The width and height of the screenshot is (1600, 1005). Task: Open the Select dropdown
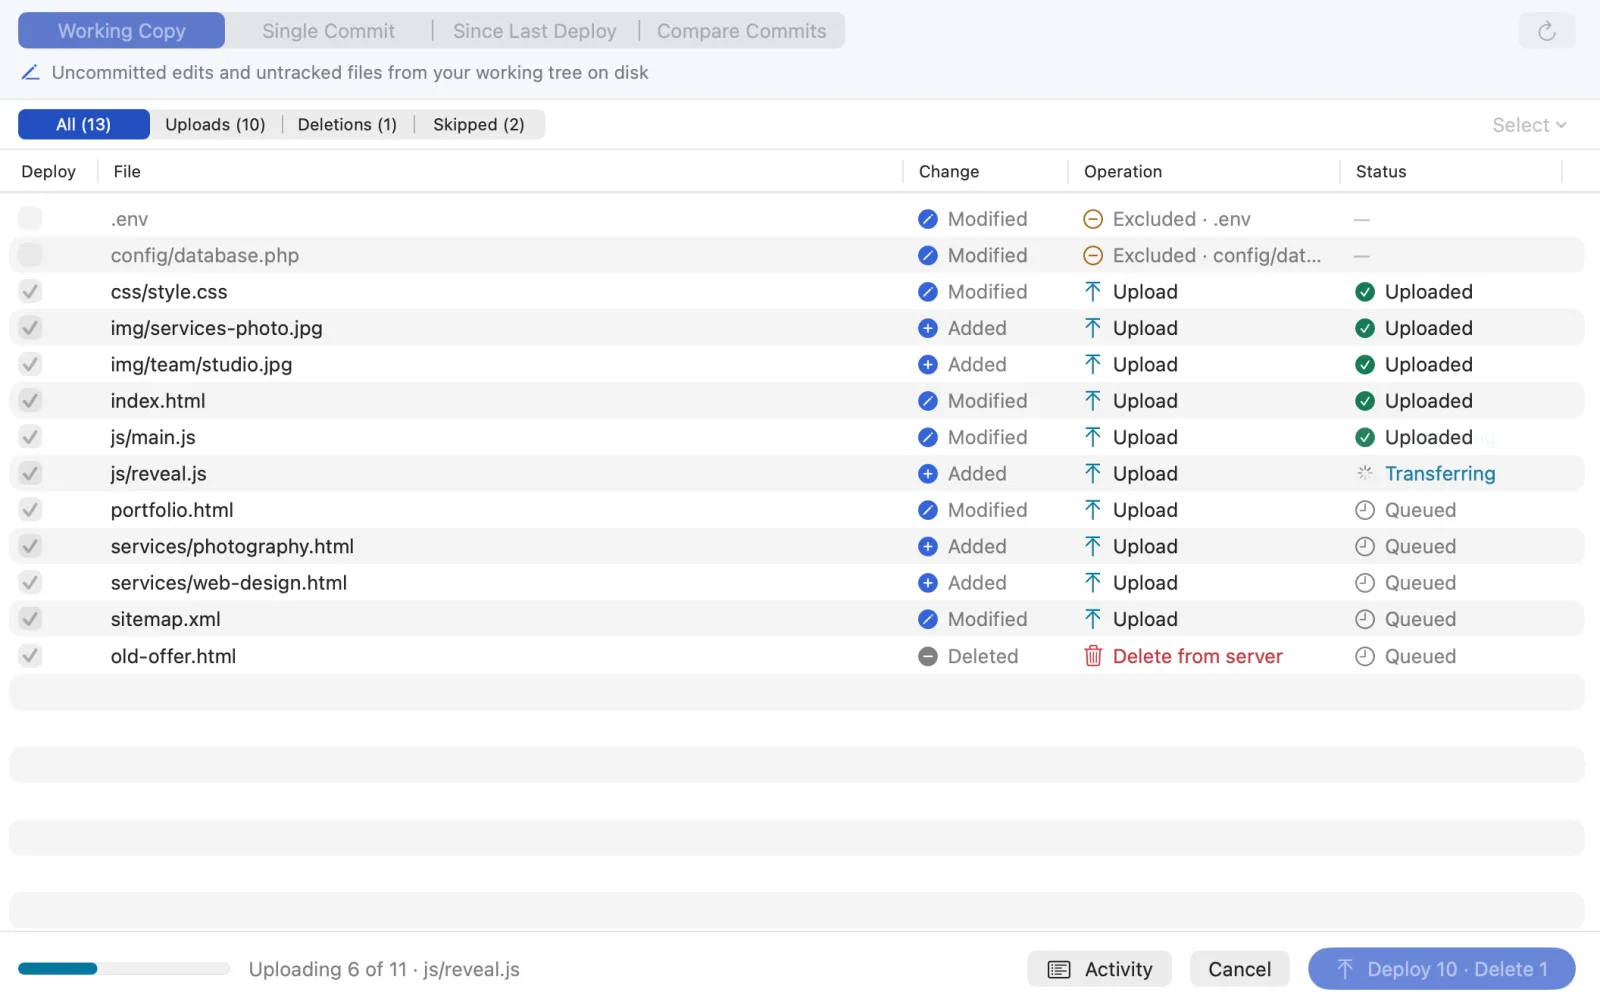(x=1529, y=125)
